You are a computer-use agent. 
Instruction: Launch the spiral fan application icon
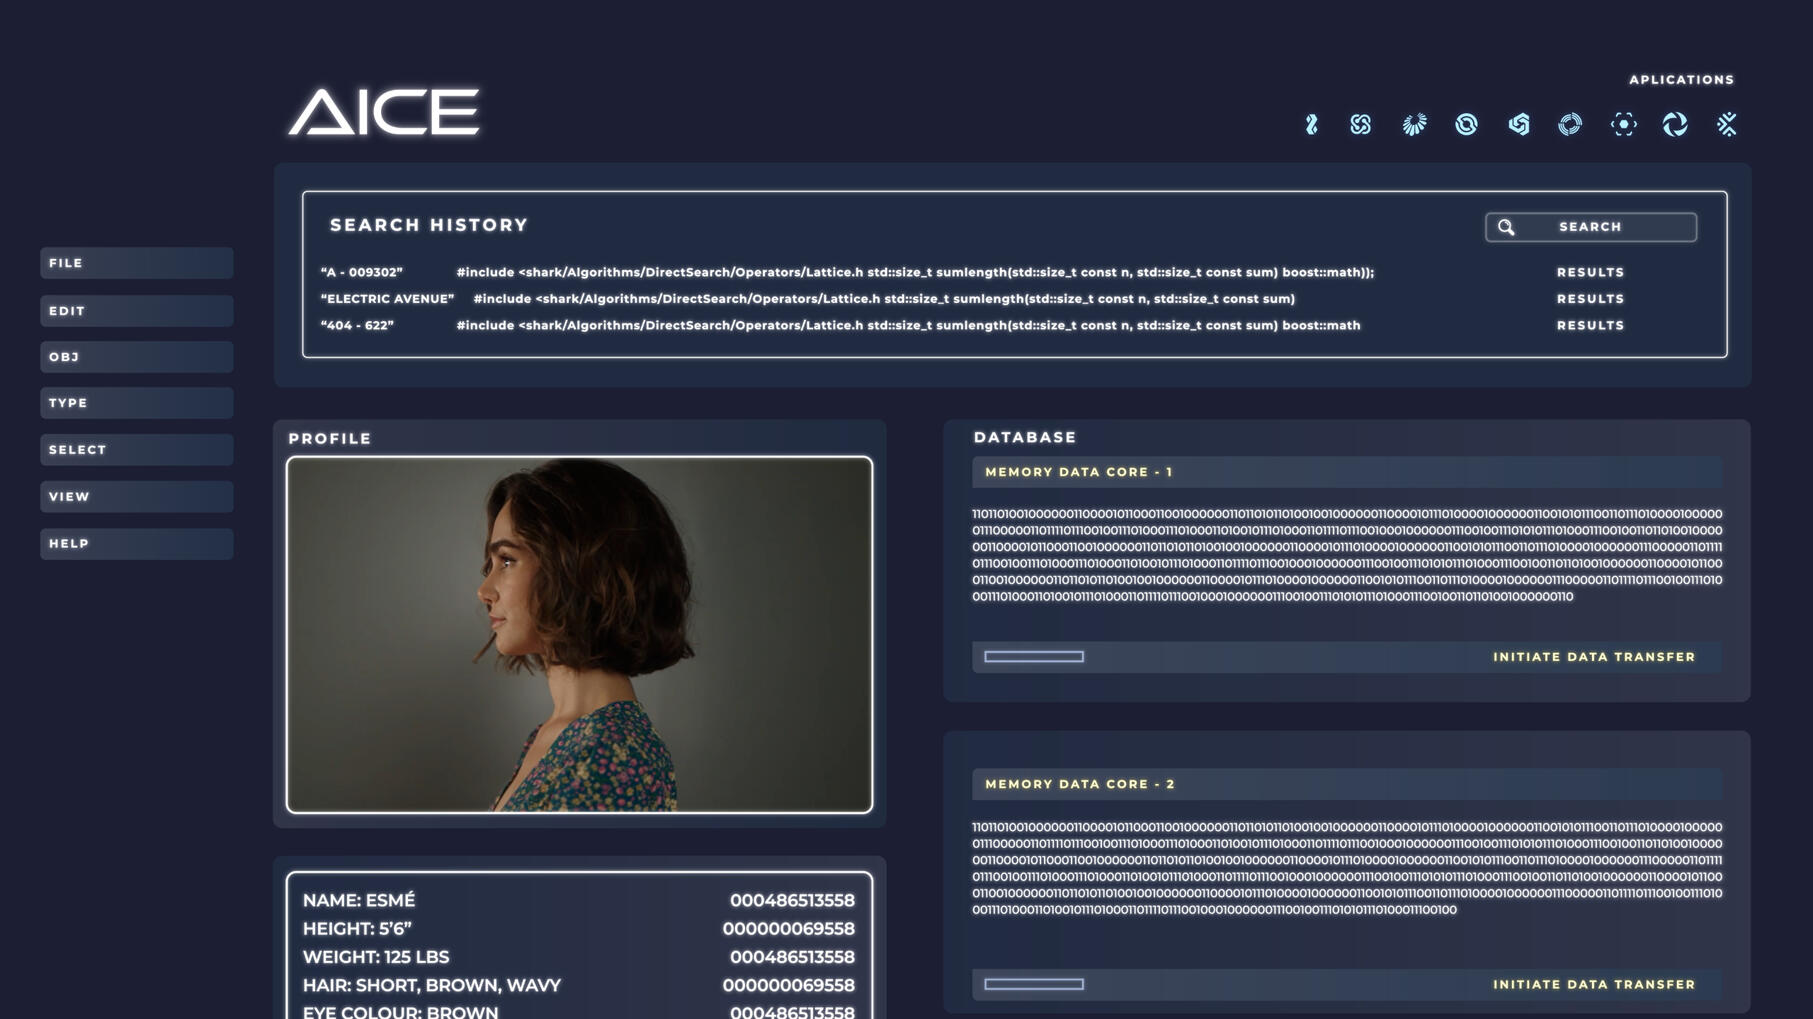pos(1414,124)
